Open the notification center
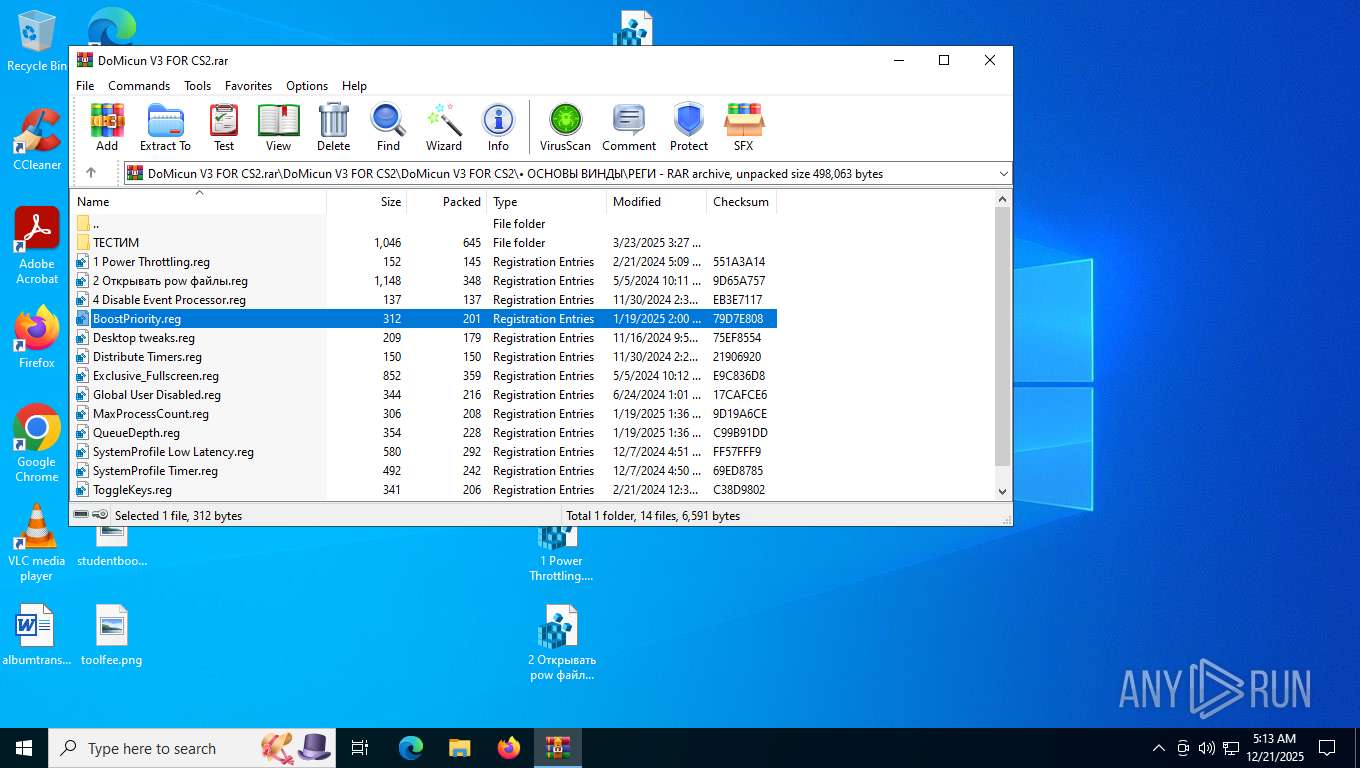Screen dimensions: 1360x768 coord(1327,748)
